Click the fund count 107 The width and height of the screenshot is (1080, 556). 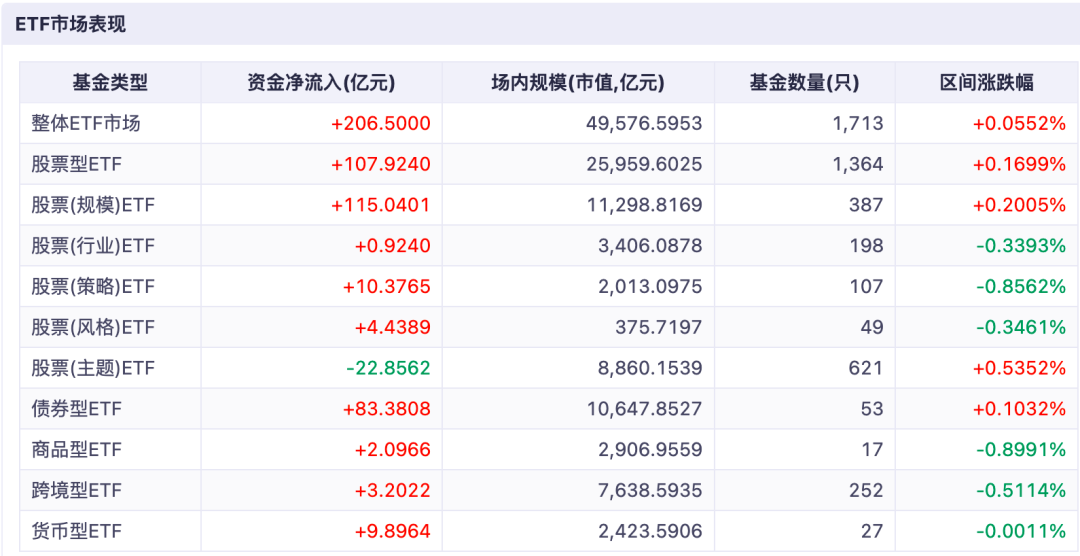866,287
